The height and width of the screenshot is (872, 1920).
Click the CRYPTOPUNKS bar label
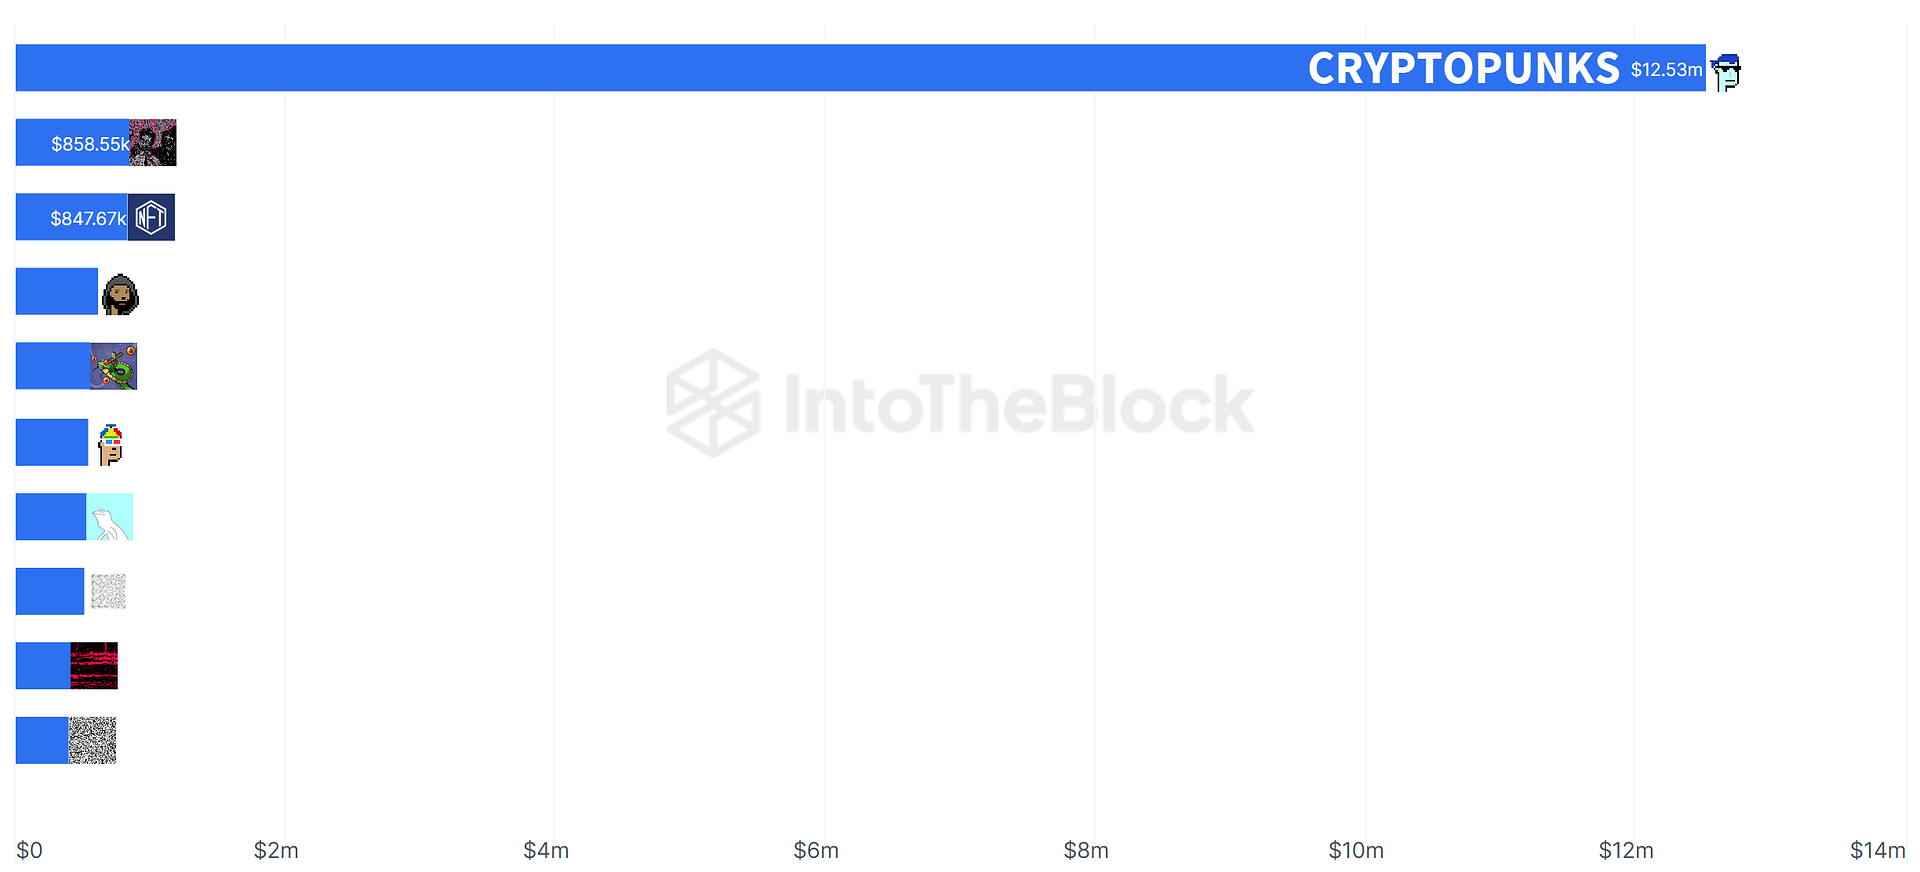(1463, 68)
